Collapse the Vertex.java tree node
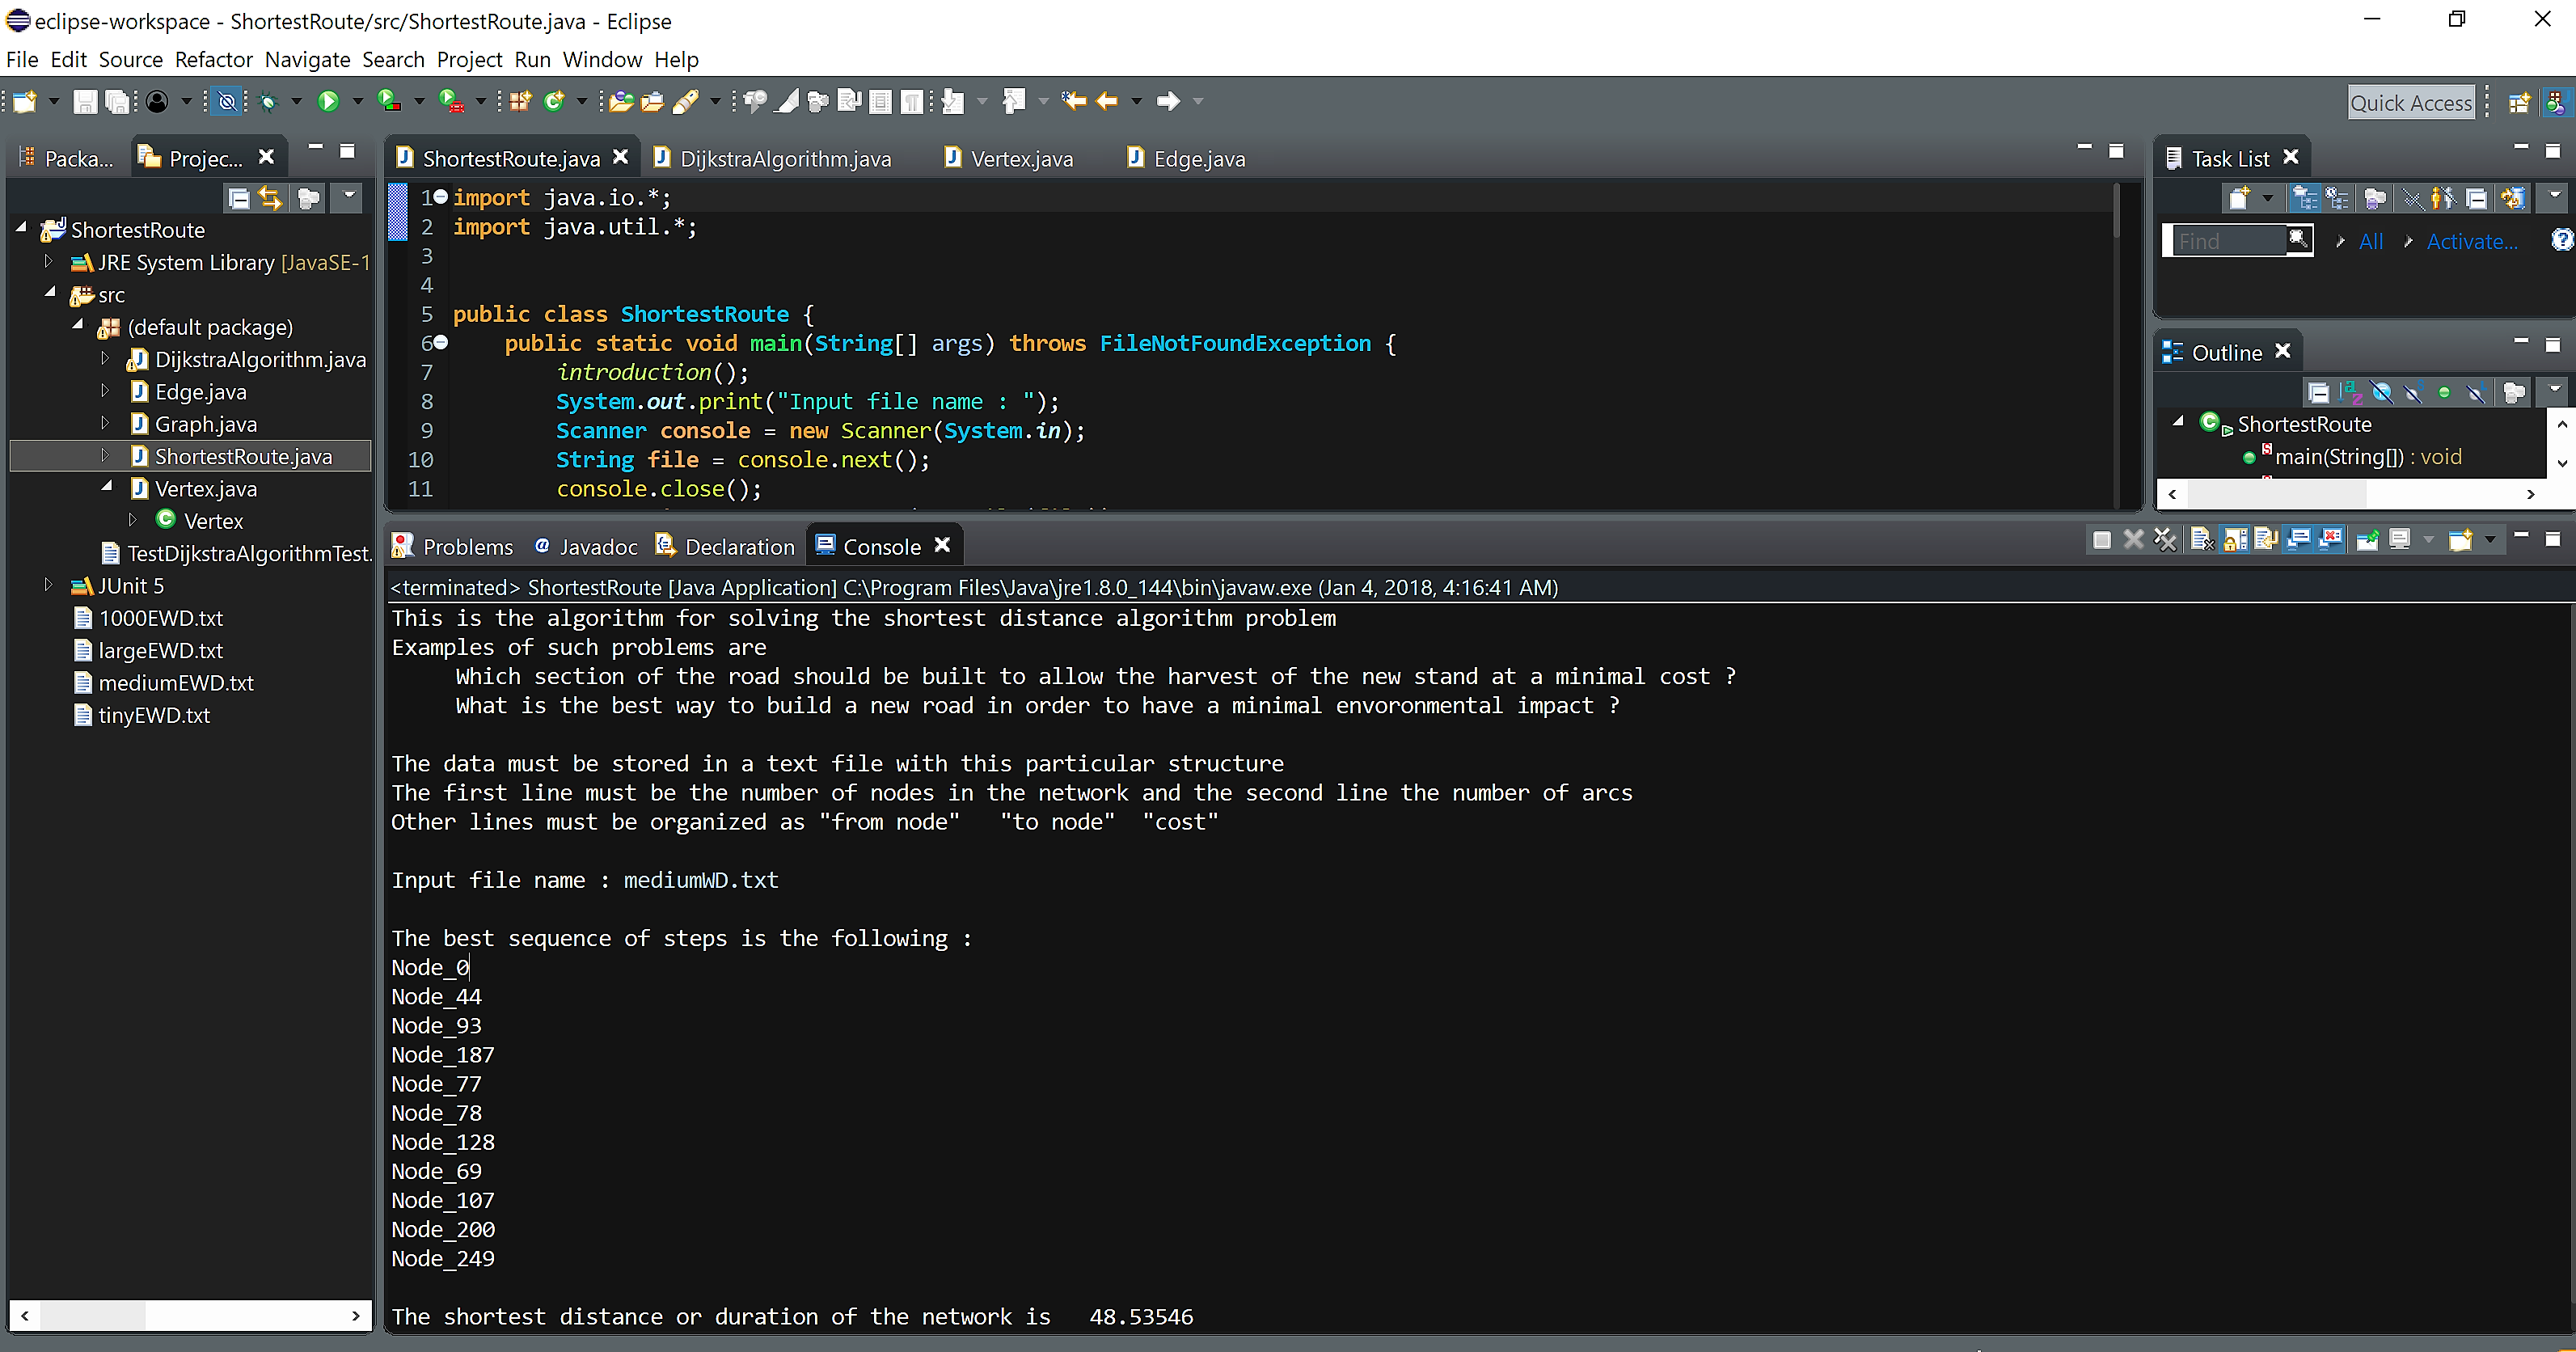The width and height of the screenshot is (2576, 1352). [107, 487]
